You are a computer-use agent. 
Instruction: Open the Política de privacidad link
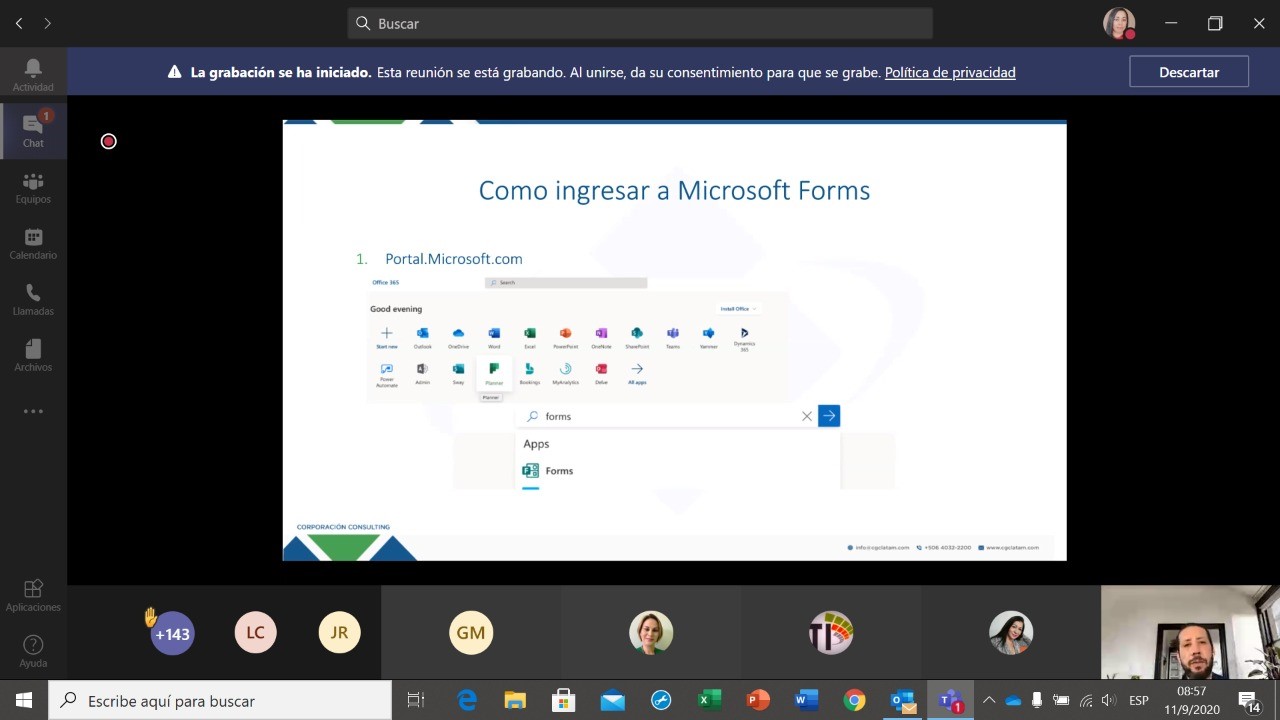[950, 72]
